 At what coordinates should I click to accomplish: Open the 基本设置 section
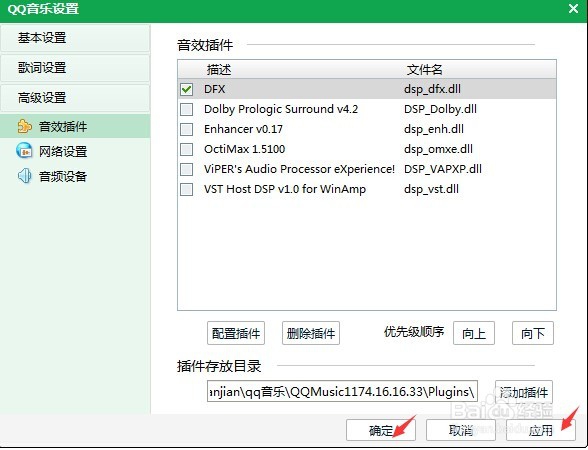[x=75, y=38]
